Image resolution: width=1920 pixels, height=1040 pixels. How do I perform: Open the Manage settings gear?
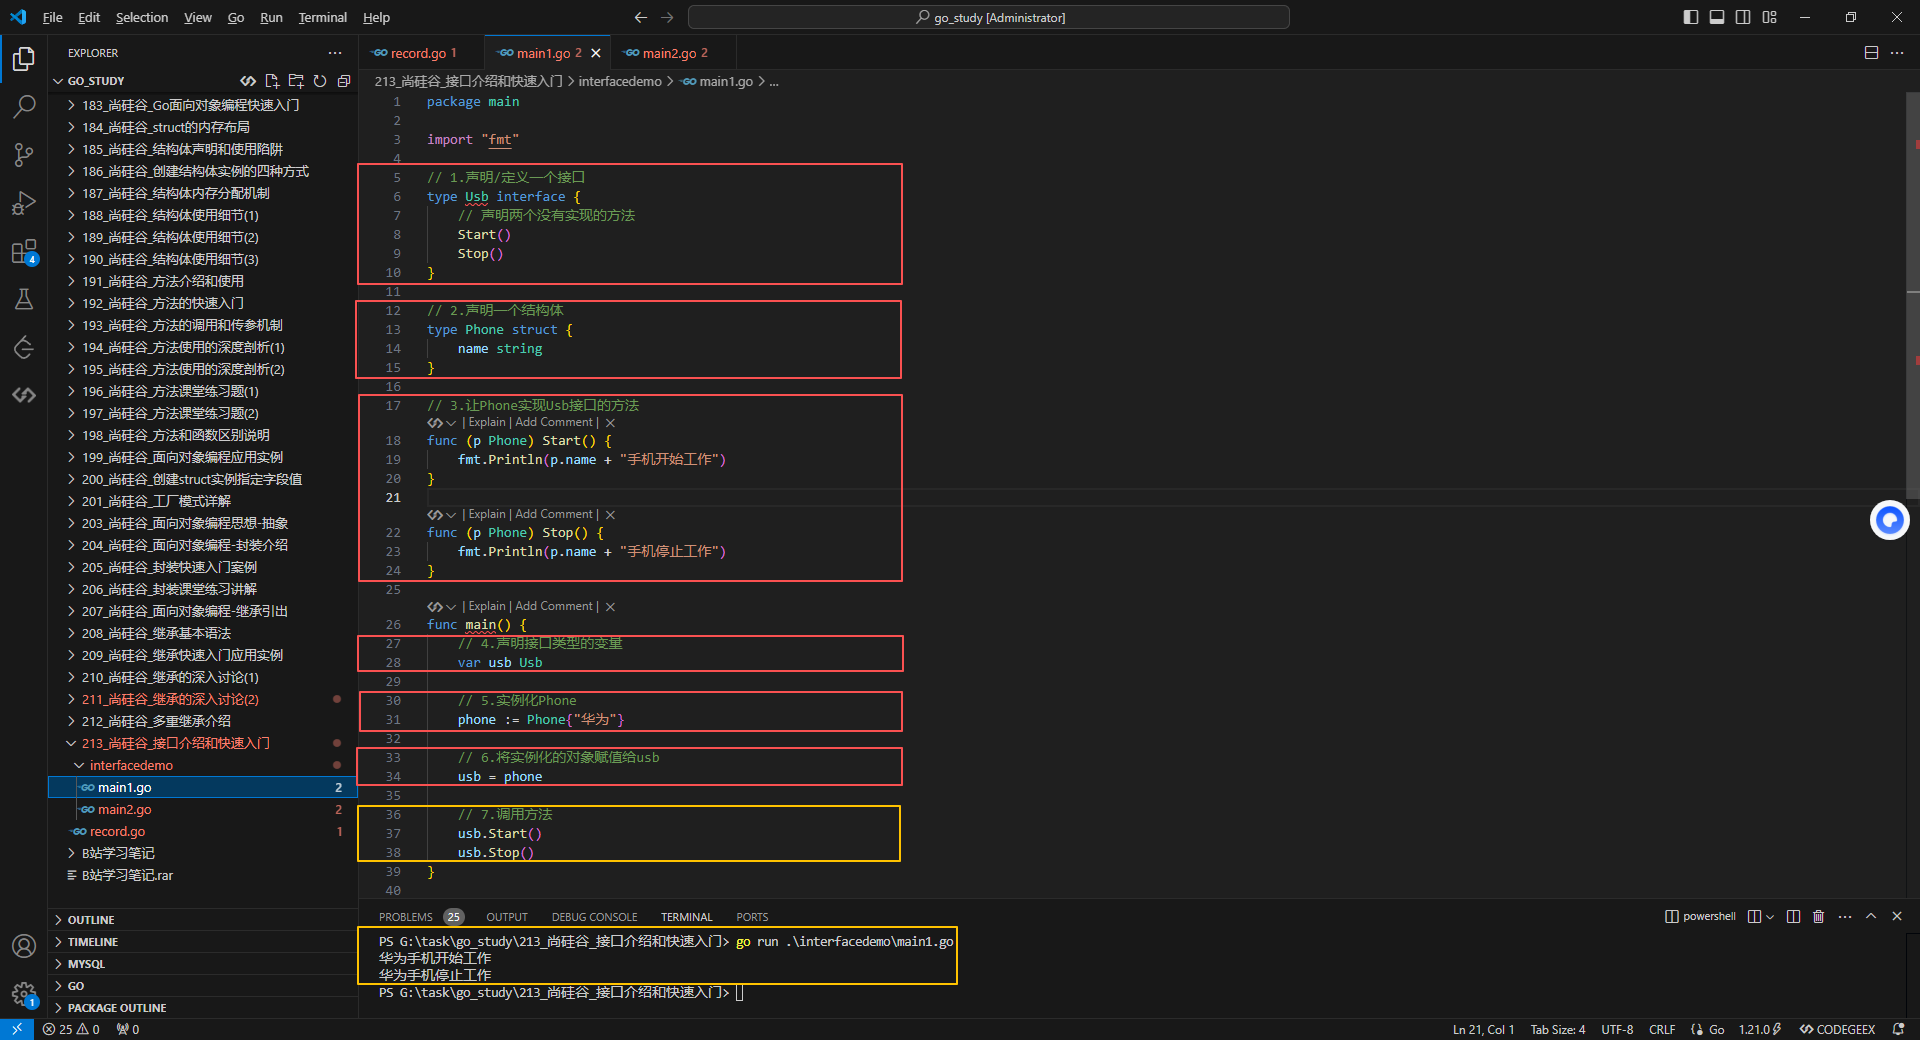(24, 994)
